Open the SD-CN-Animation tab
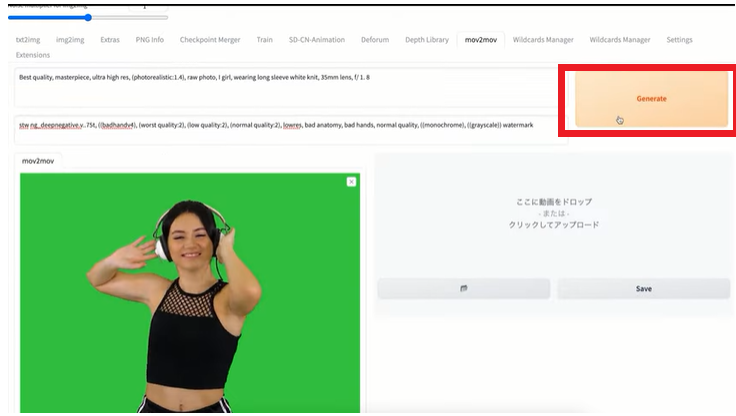736x416 pixels. [x=317, y=40]
